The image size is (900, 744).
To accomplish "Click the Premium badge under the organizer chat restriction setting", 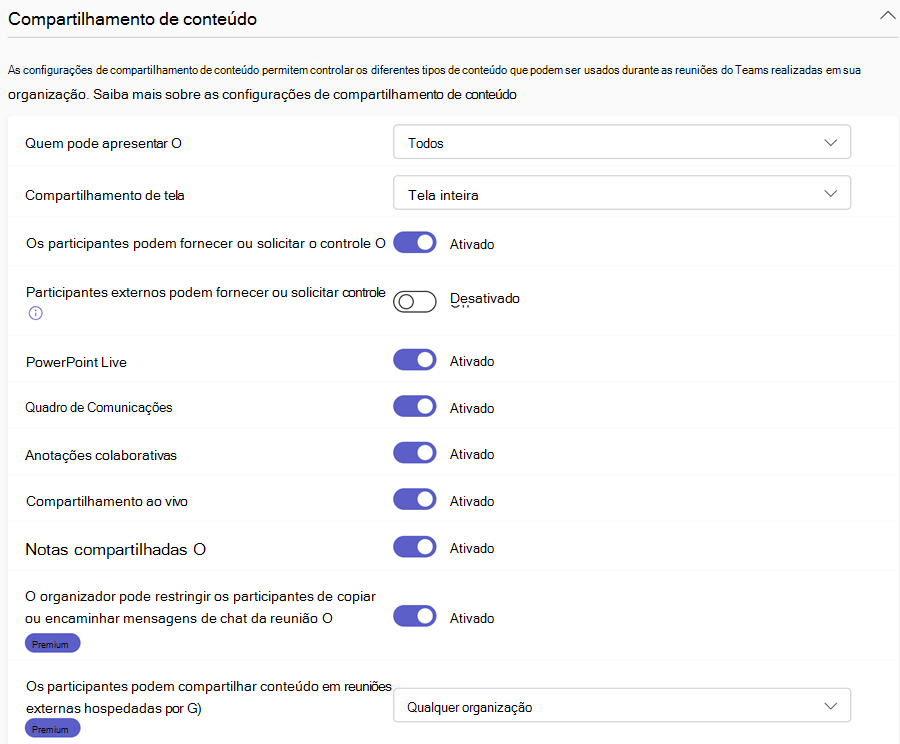I will click(x=52, y=643).
